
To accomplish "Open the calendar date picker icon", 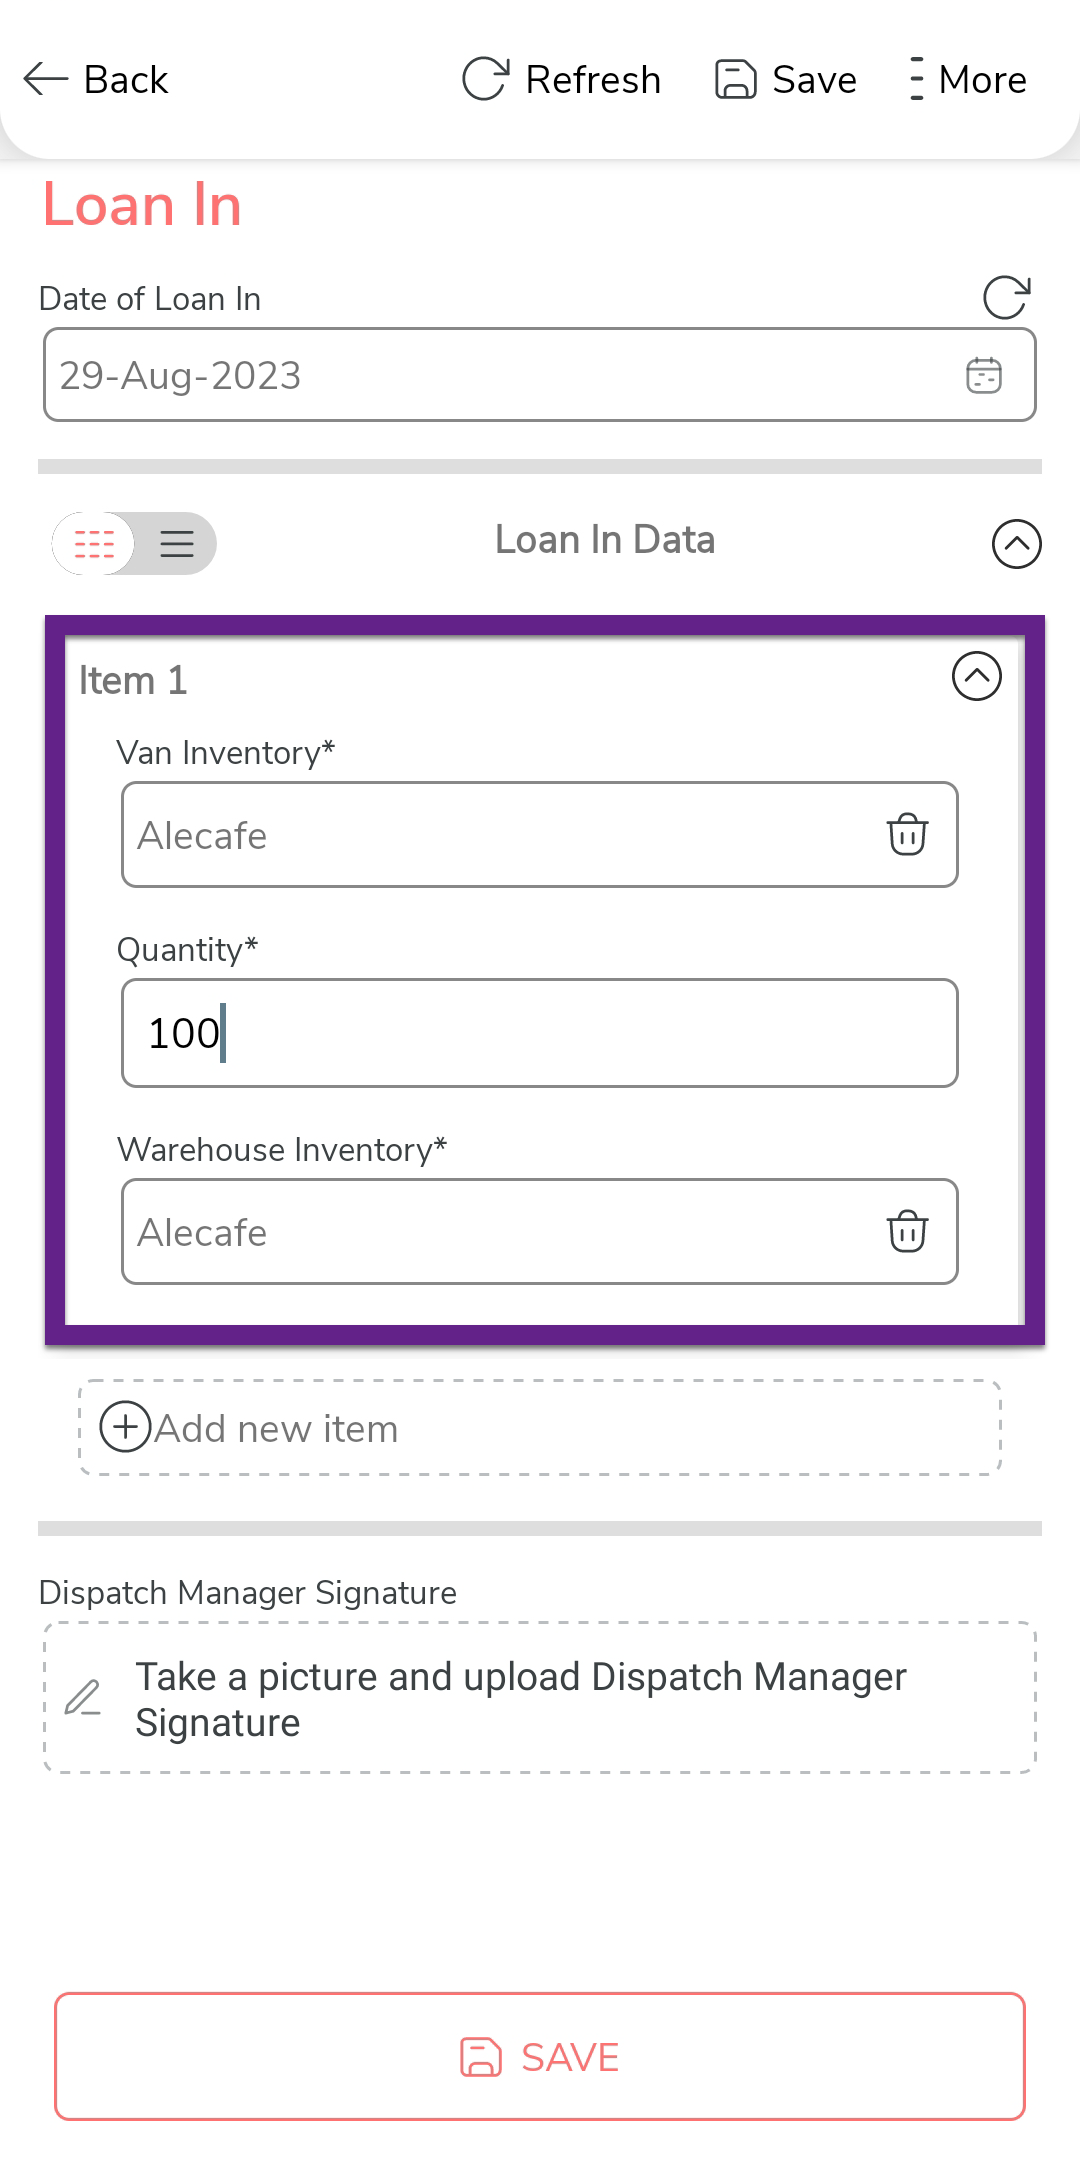I will (984, 375).
